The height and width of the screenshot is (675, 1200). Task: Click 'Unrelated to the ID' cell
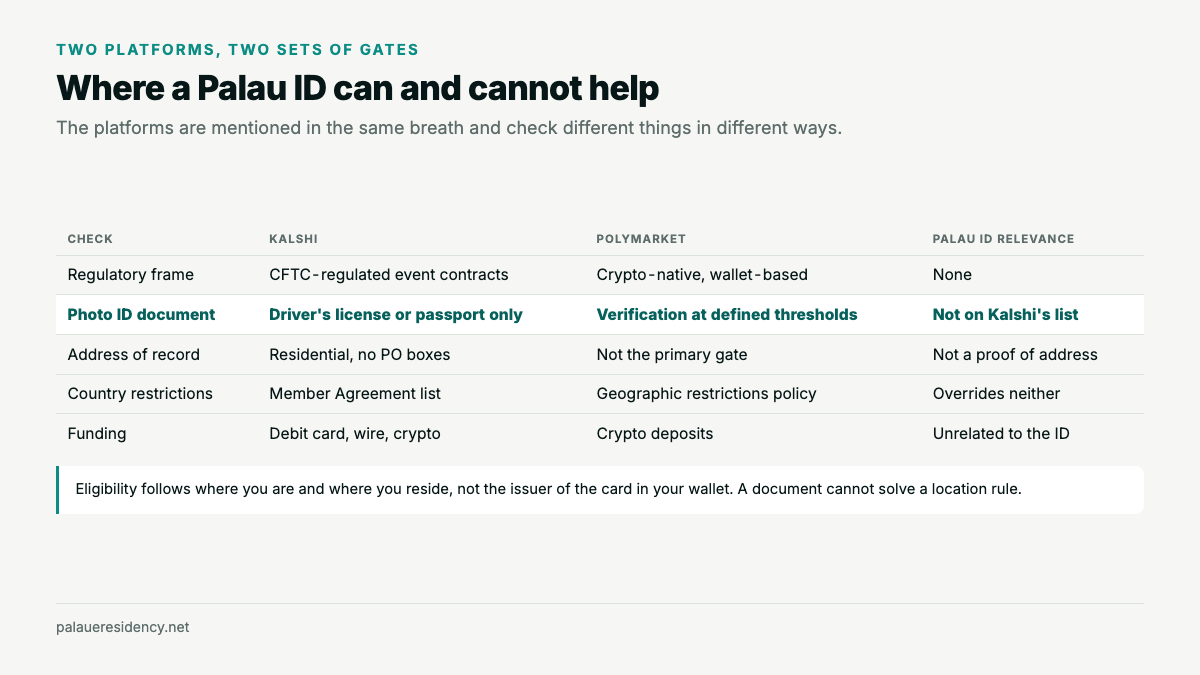(x=1001, y=433)
